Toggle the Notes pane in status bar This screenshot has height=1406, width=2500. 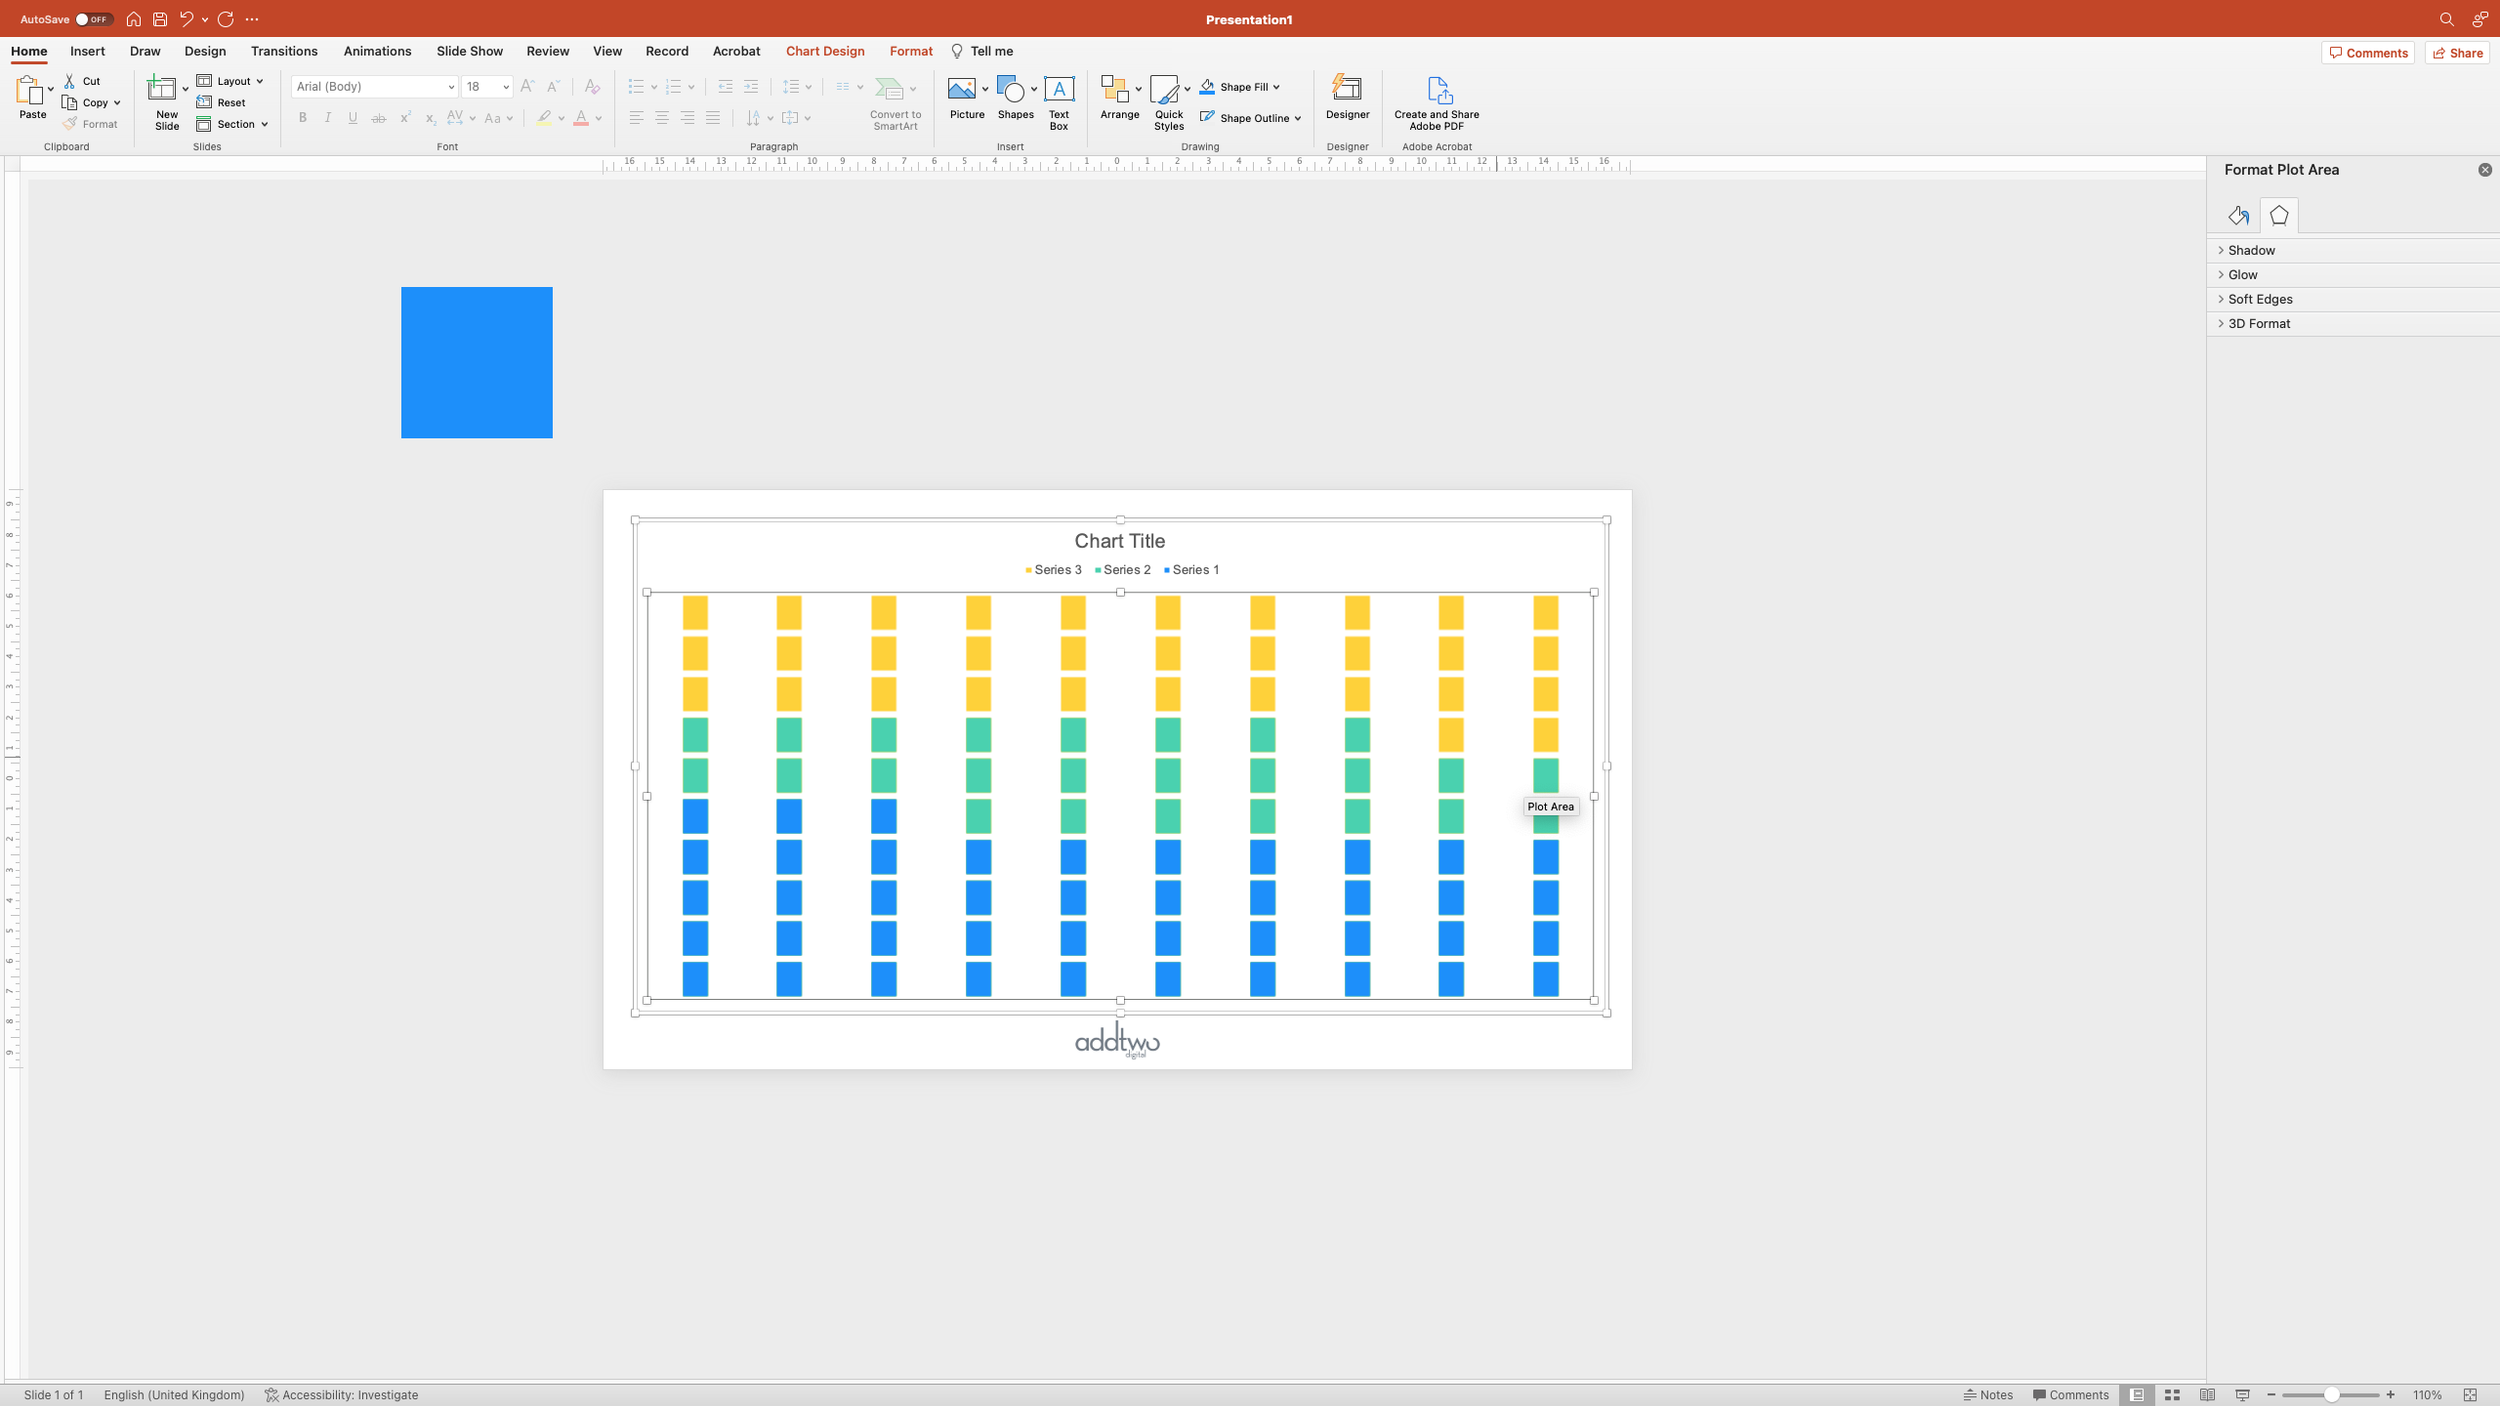(x=1988, y=1395)
